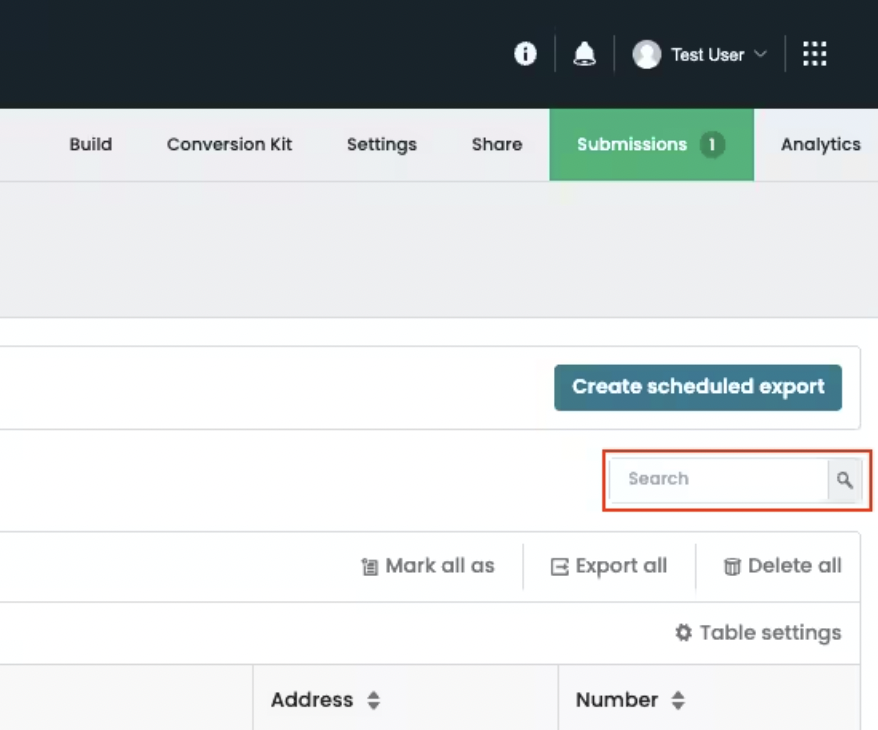Select the Share tab
The height and width of the screenshot is (730, 878).
tap(497, 144)
